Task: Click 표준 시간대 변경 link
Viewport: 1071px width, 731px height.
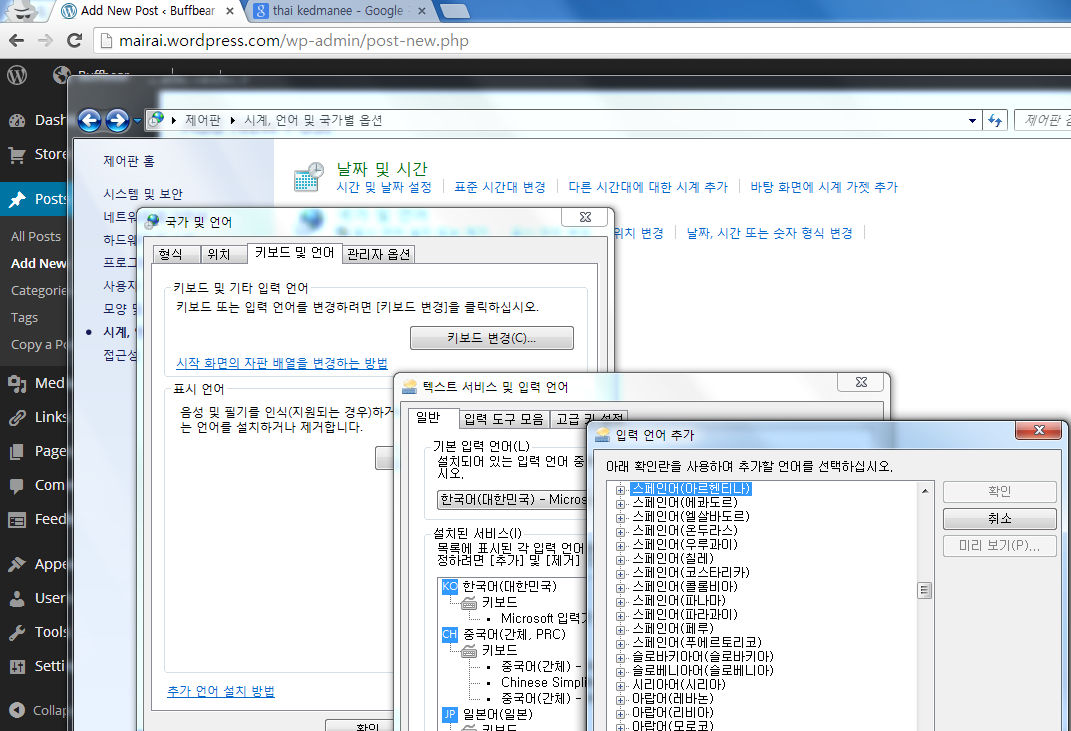Action: point(500,187)
